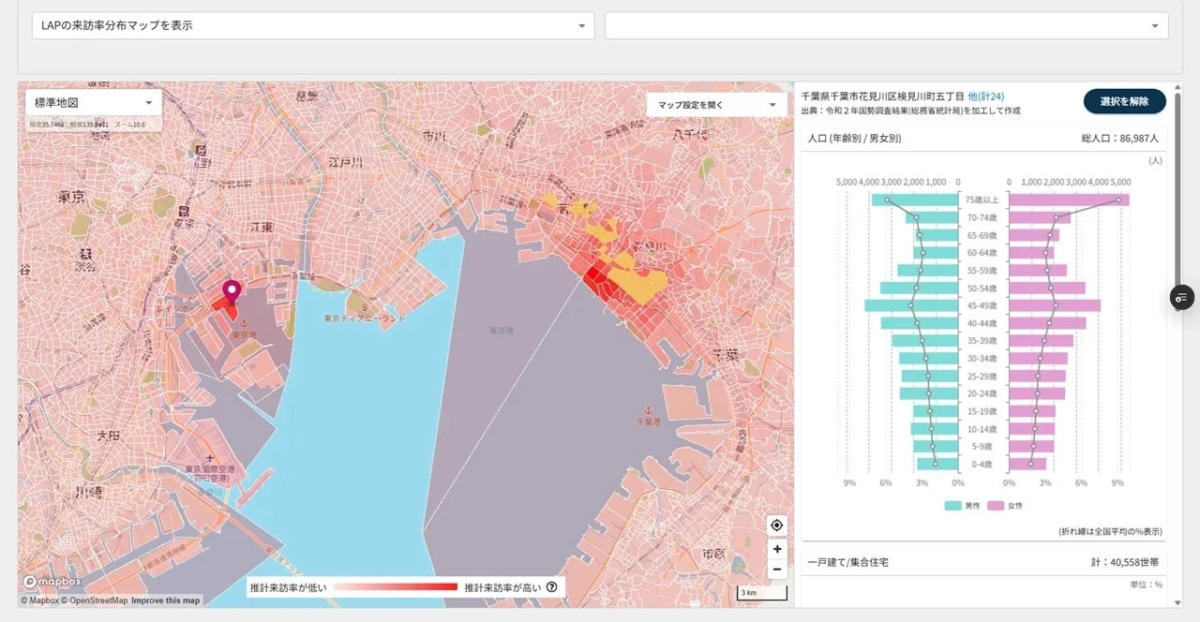Screen dimensions: 1200x622
Task: Click the Mapbox logo on the map
Action: tap(44, 582)
